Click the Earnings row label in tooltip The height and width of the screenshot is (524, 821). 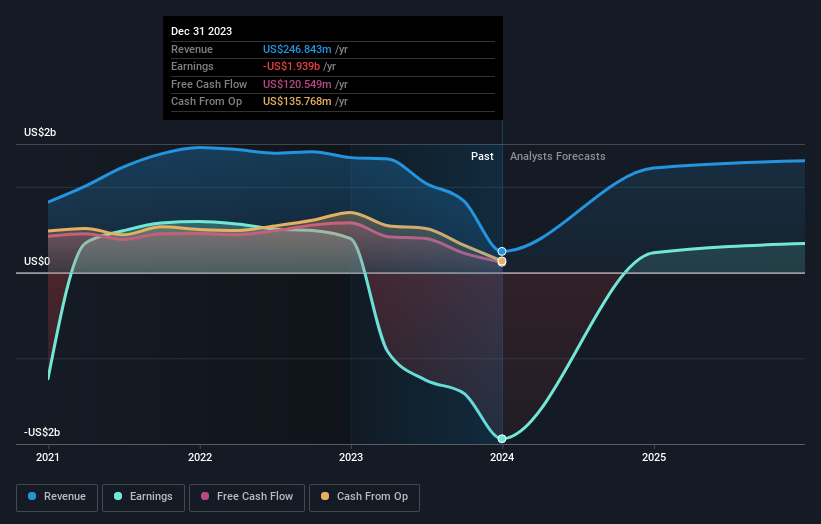[x=192, y=66]
